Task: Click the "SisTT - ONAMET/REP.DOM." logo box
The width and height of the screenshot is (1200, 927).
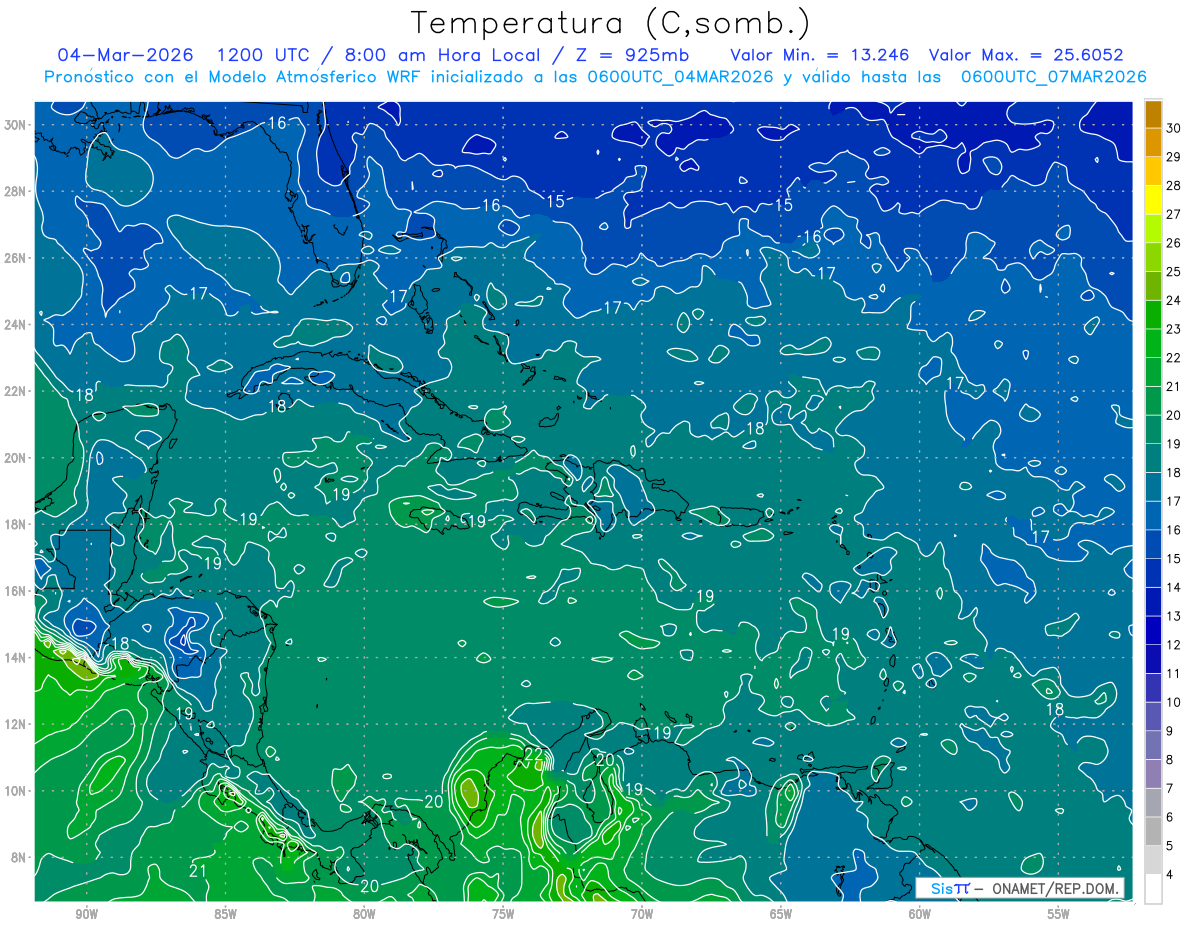Action: 1021,888
